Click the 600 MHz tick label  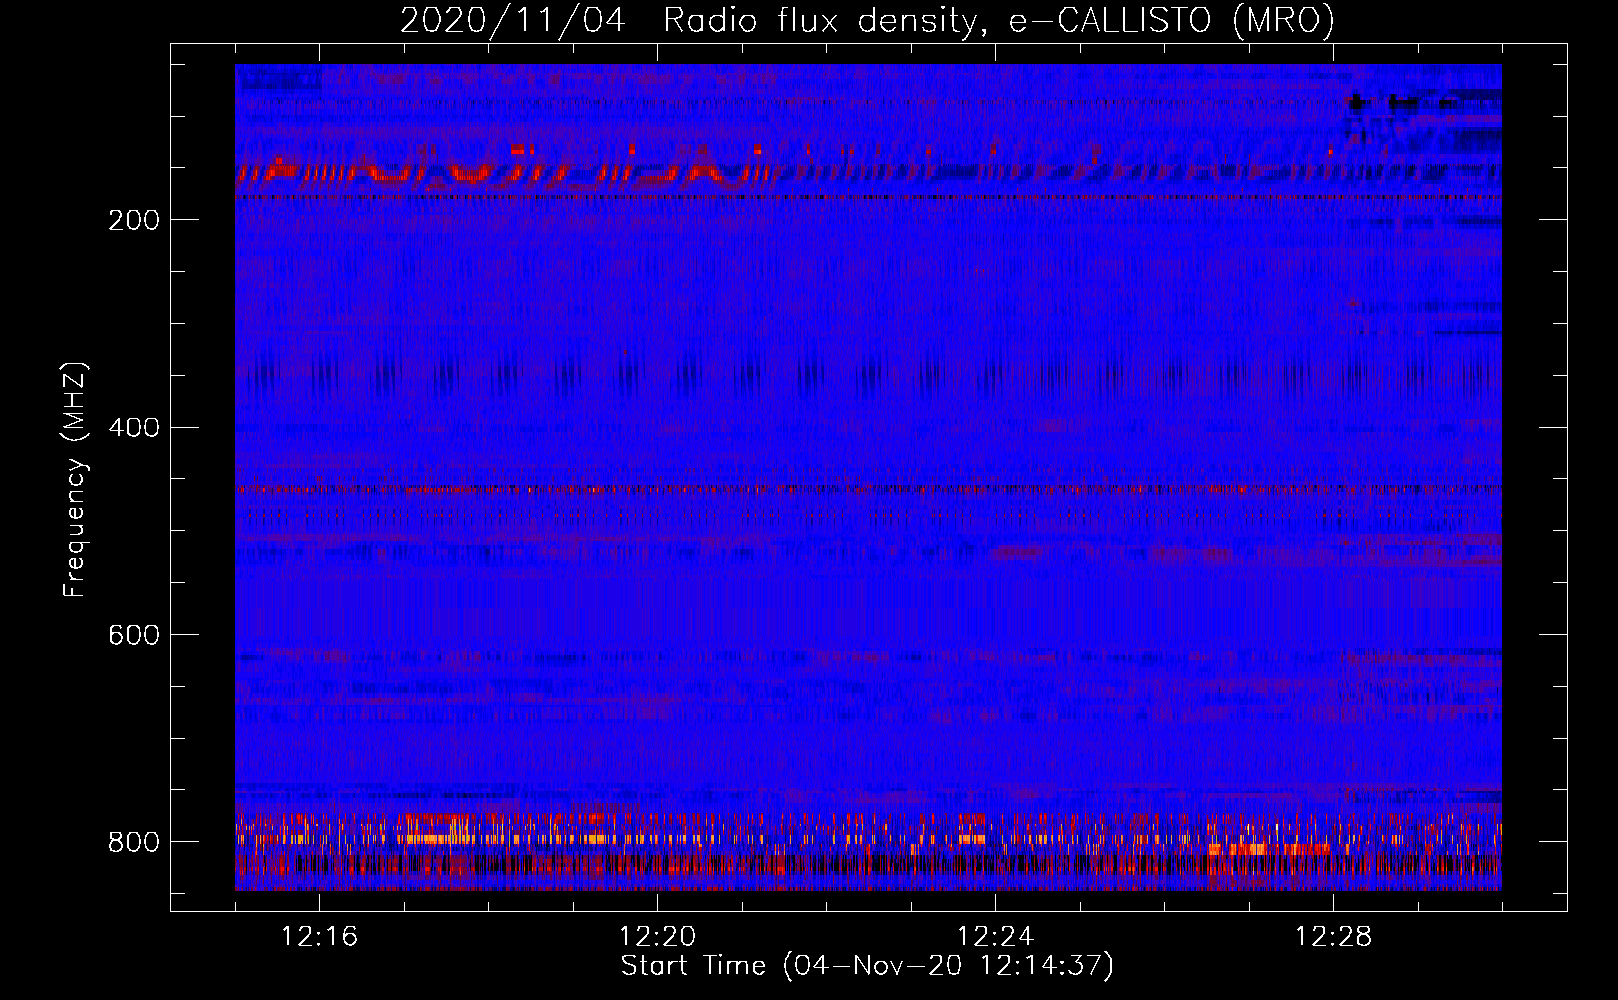pyautogui.click(x=133, y=635)
